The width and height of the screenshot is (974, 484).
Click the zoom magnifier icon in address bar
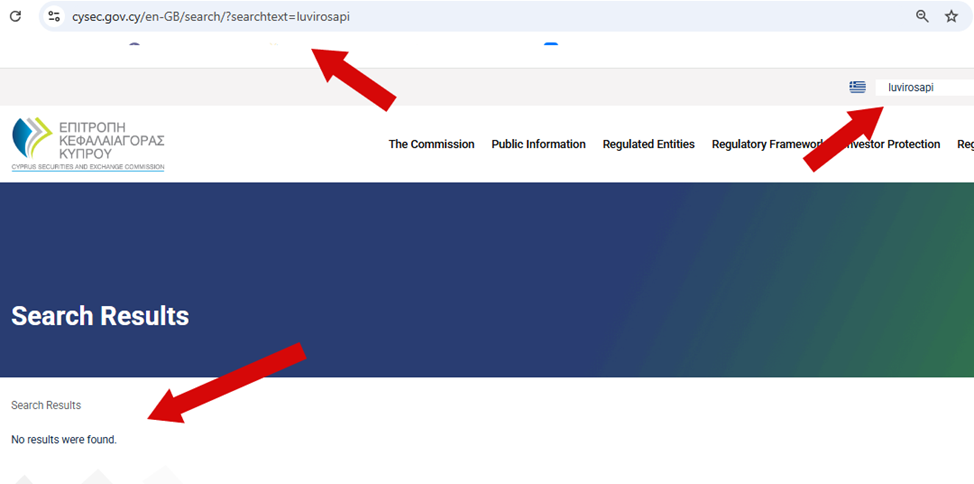point(922,17)
